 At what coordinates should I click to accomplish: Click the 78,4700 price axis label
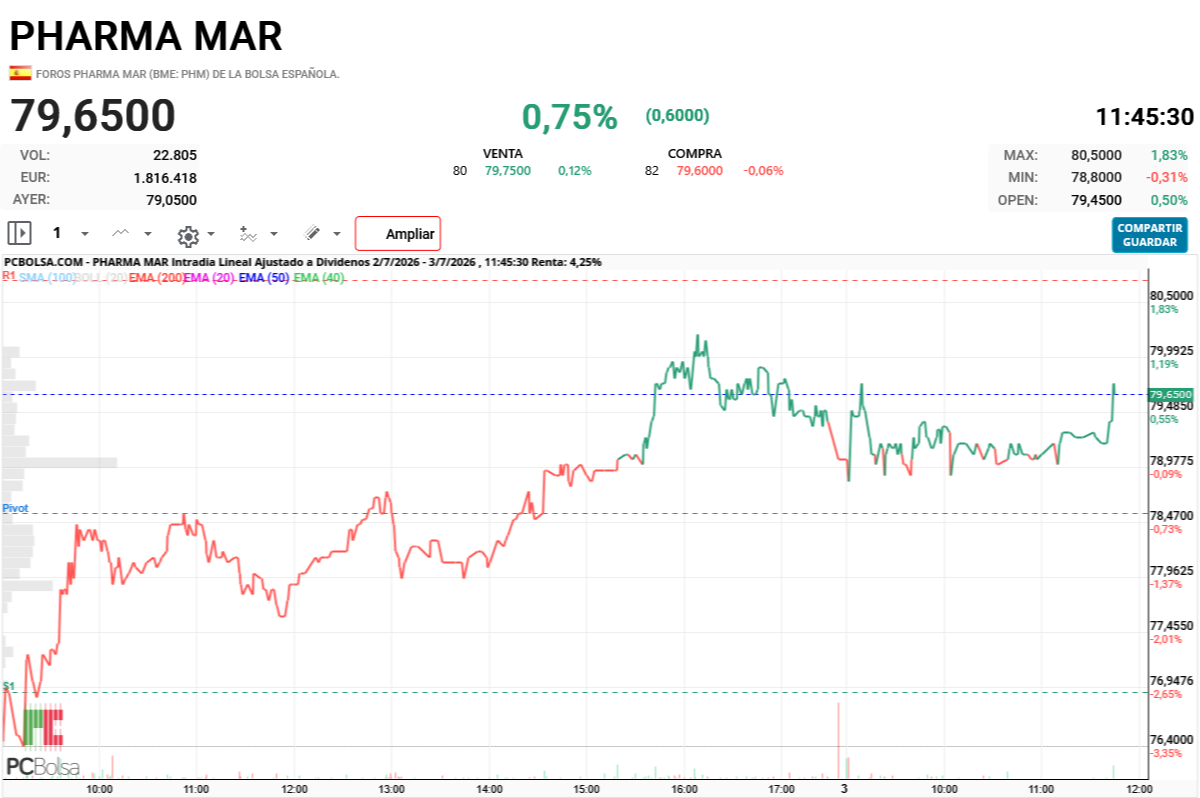(x=1172, y=515)
